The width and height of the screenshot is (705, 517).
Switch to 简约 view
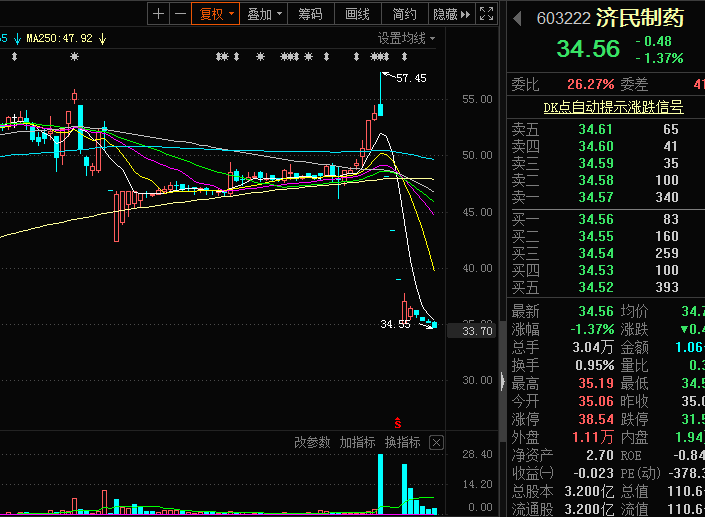[405, 14]
